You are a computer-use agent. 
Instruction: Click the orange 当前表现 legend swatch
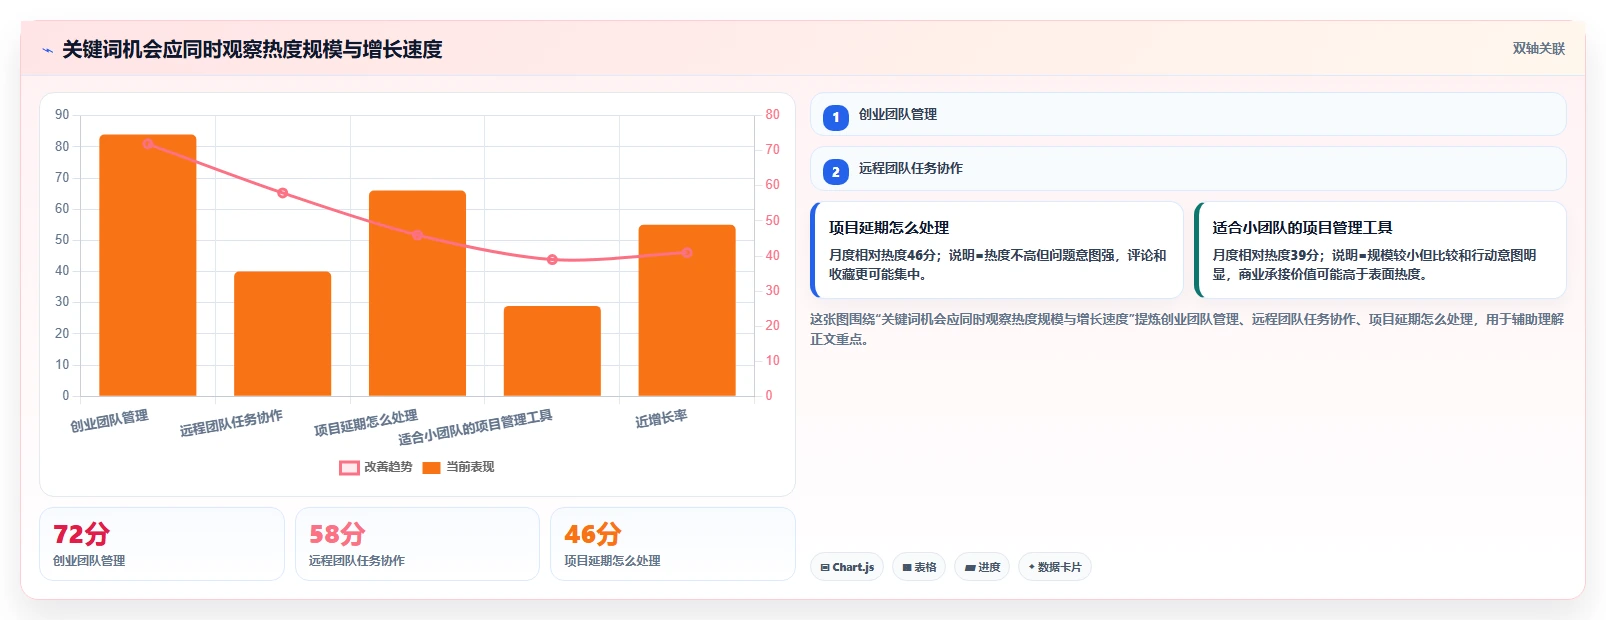(431, 468)
